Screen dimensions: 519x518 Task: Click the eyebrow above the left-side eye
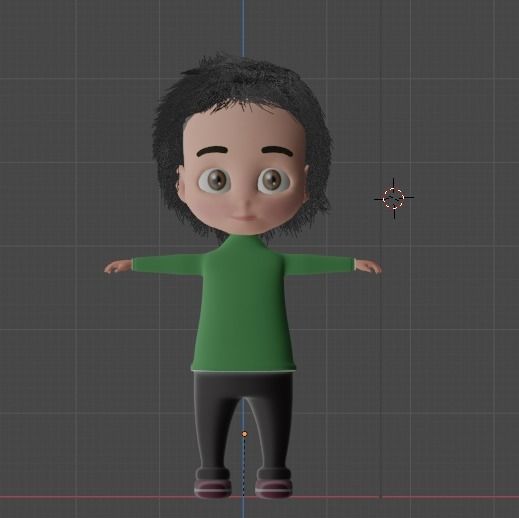[x=212, y=151]
